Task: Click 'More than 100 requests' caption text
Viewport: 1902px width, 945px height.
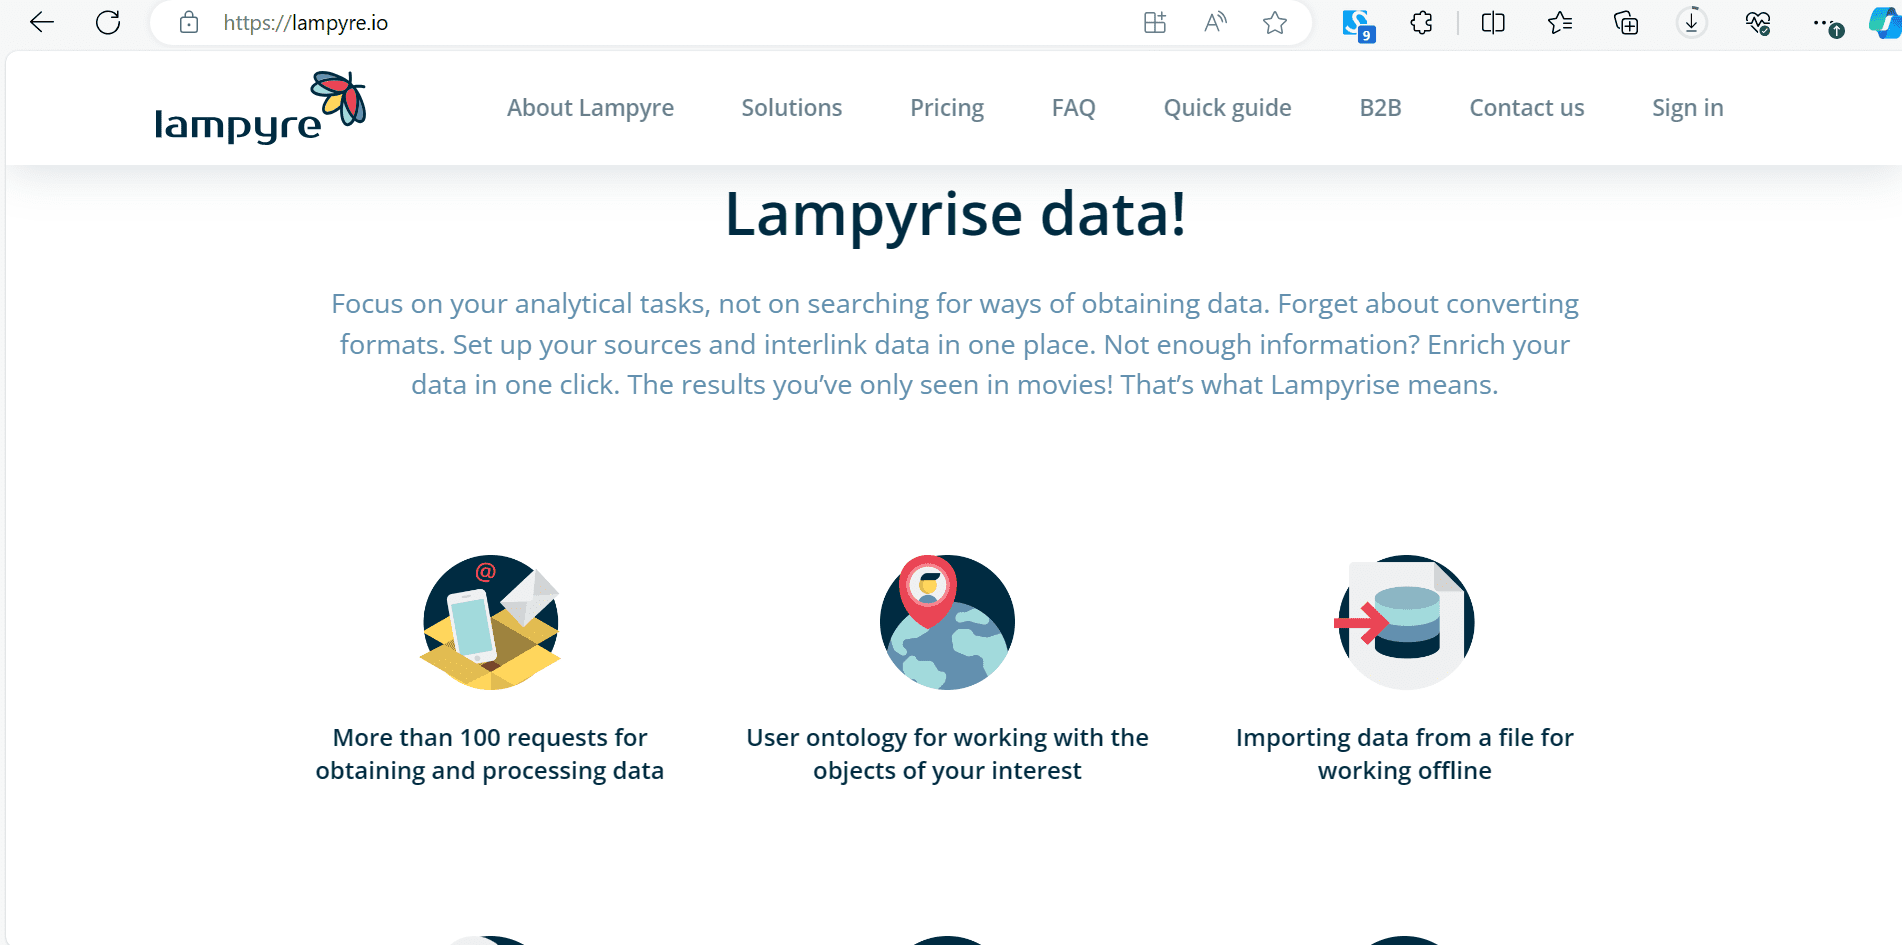Action: click(490, 754)
